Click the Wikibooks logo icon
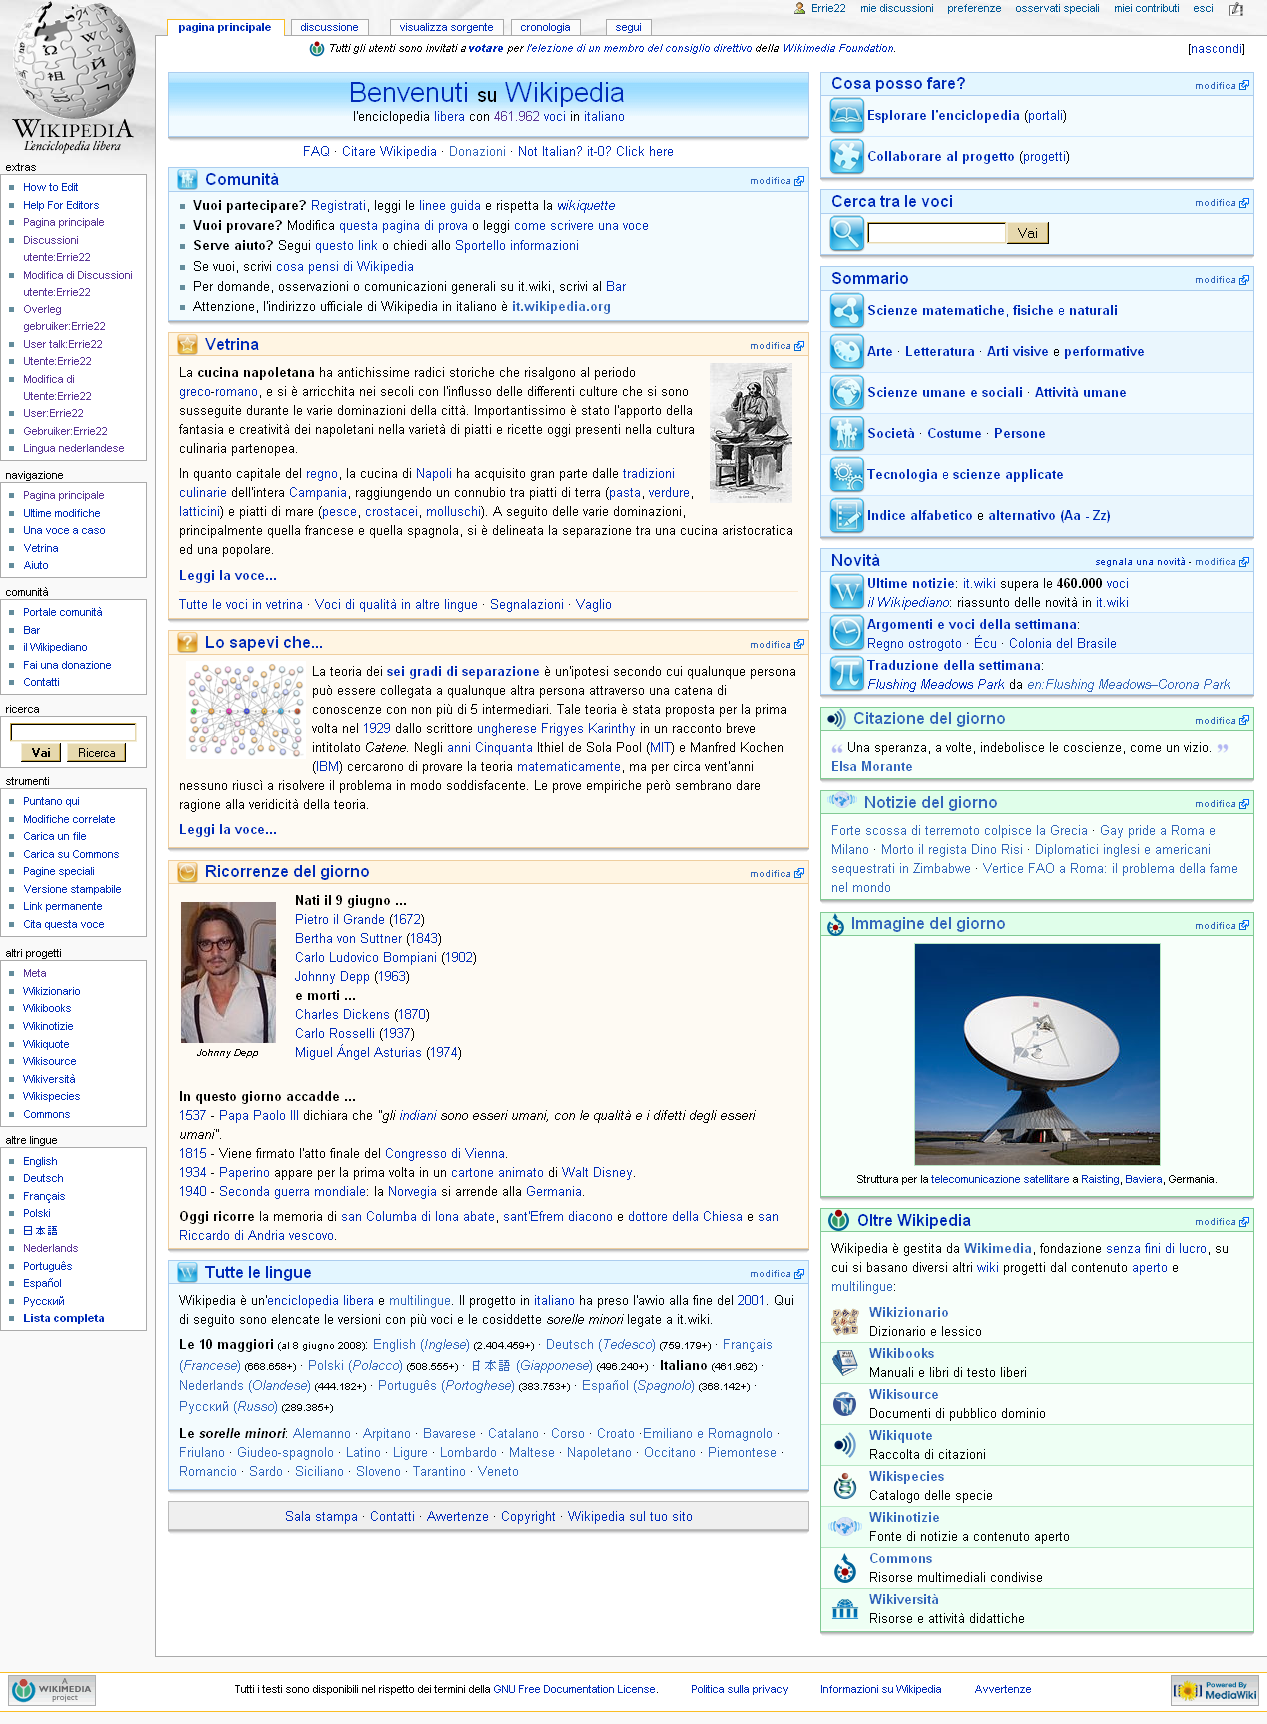This screenshot has width=1267, height=1724. [x=845, y=1363]
